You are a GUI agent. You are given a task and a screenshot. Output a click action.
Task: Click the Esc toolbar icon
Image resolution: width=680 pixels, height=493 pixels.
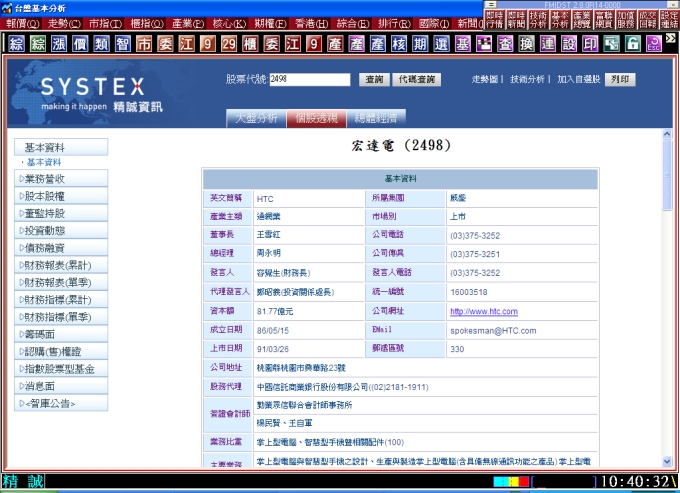[x=654, y=44]
